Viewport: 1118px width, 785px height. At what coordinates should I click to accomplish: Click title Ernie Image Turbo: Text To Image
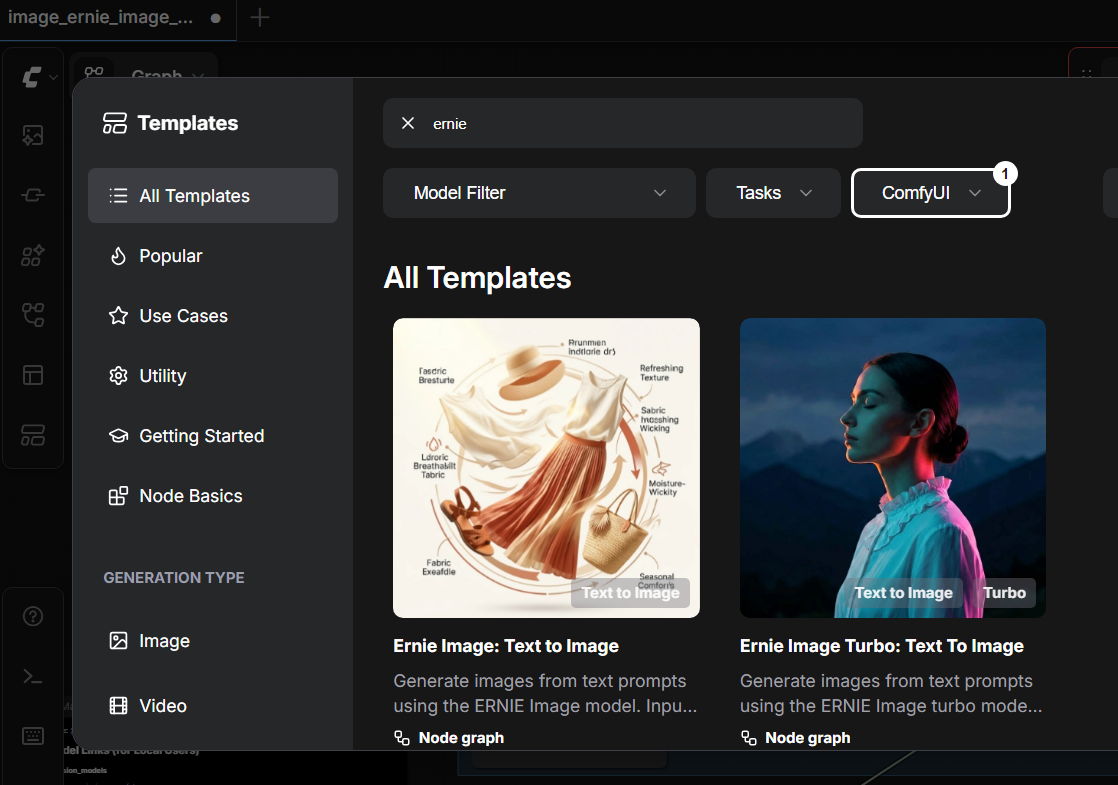click(x=881, y=645)
